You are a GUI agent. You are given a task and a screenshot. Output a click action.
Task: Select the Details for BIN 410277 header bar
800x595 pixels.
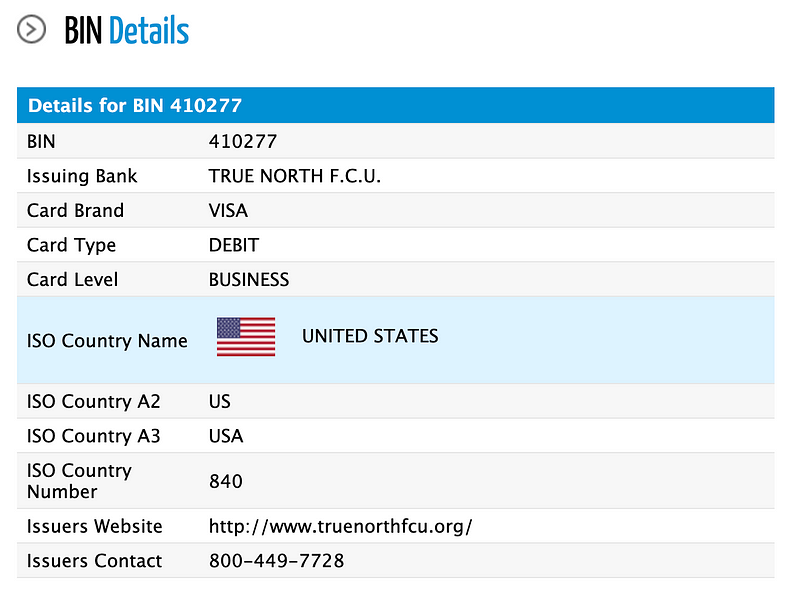click(x=395, y=105)
